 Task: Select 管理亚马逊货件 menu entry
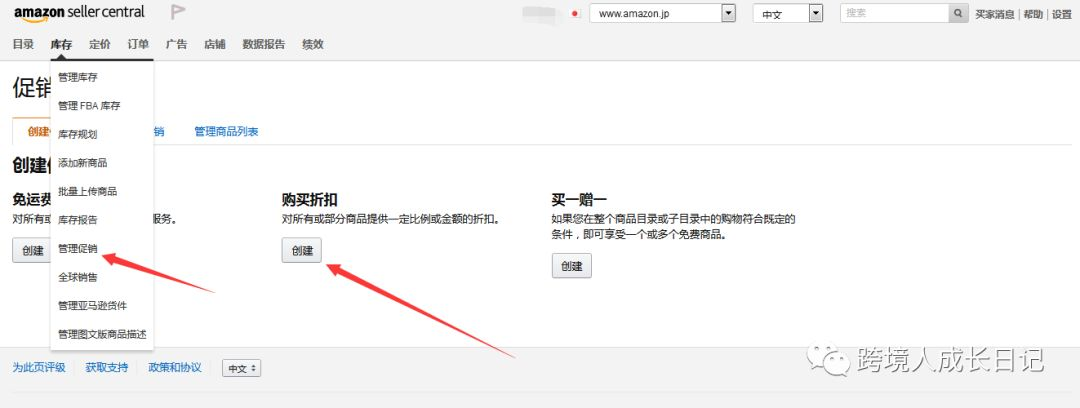point(92,305)
